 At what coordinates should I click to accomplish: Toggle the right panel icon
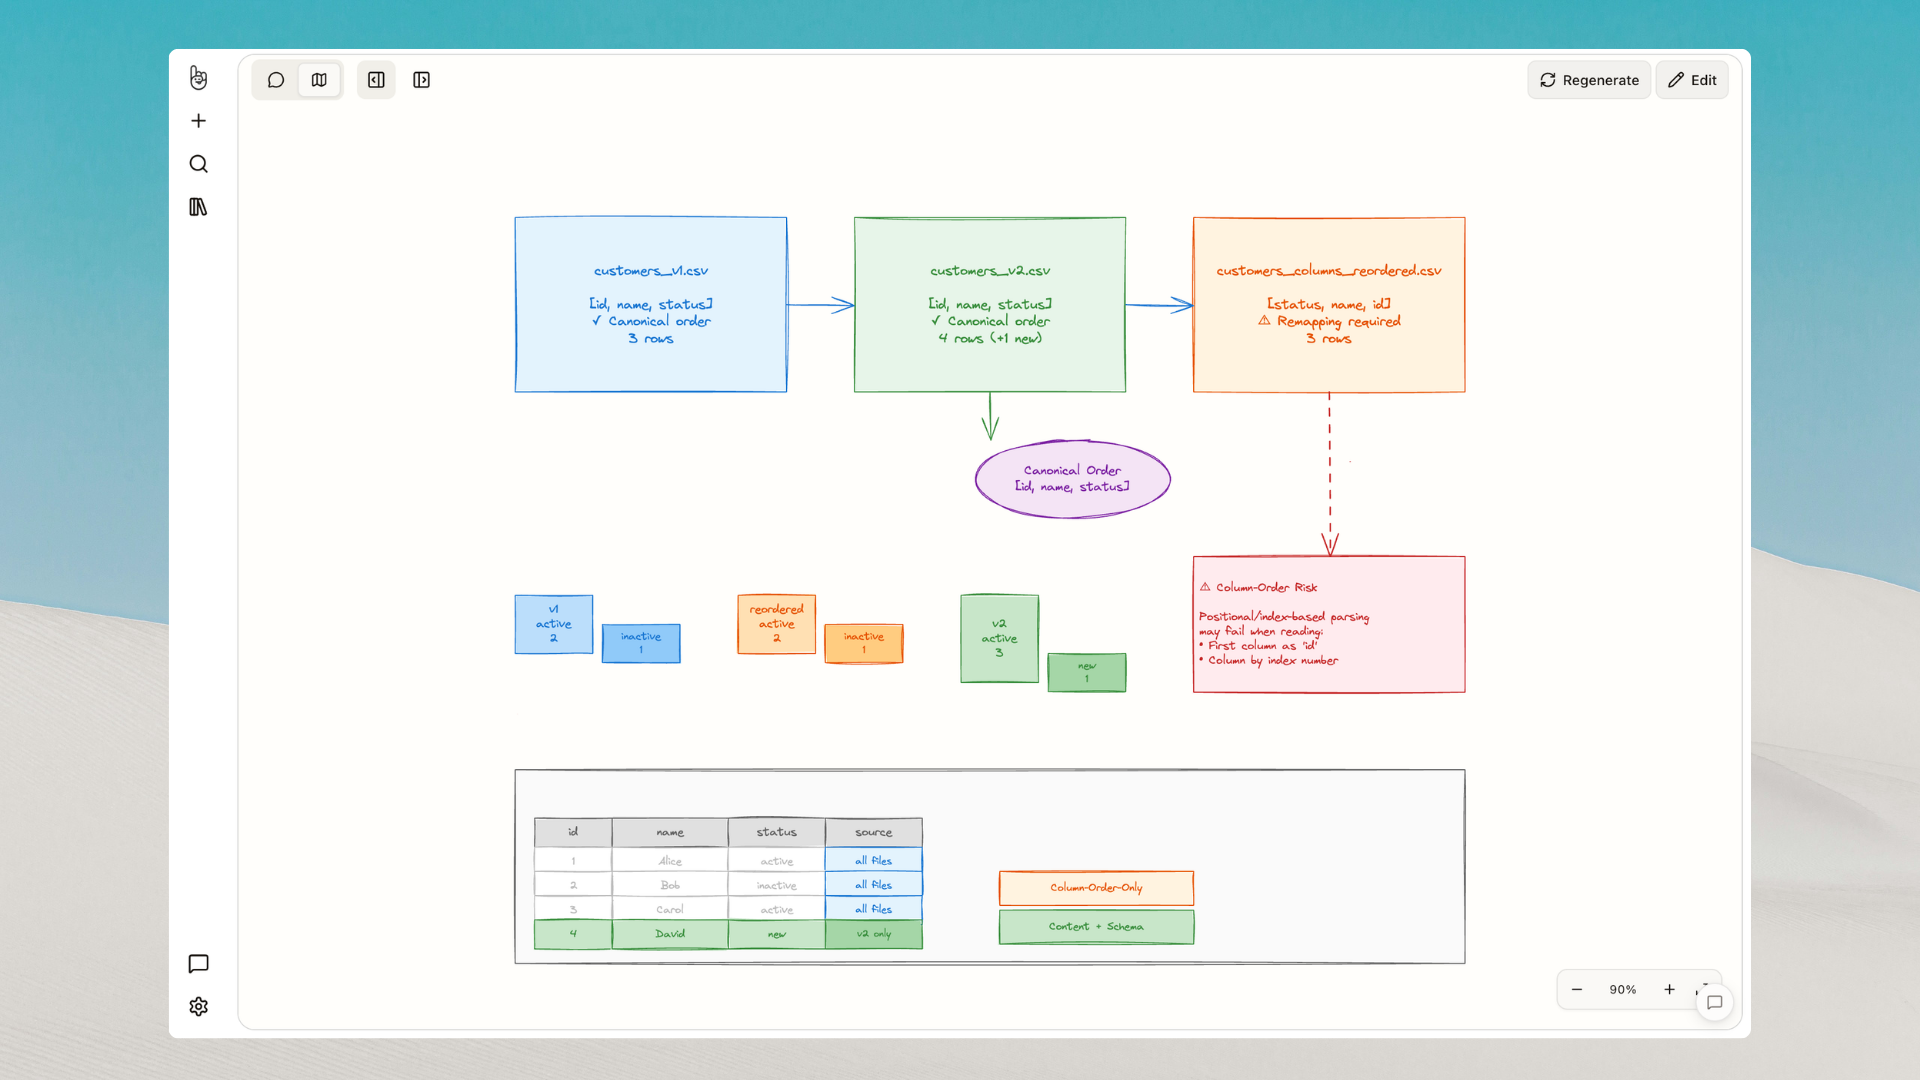421,80
